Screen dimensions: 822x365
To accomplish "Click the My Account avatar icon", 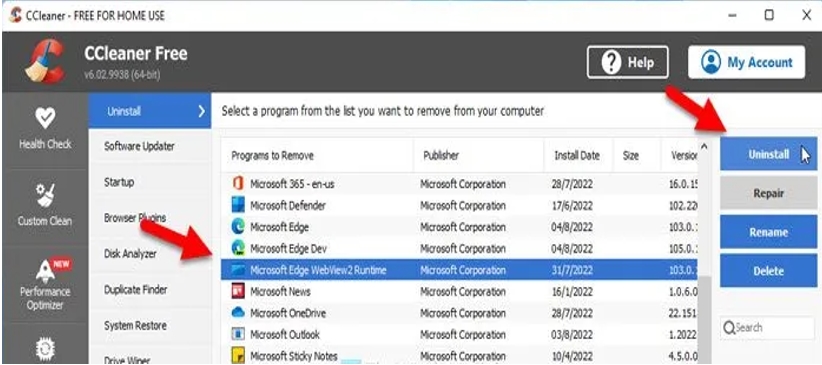I will coord(711,62).
